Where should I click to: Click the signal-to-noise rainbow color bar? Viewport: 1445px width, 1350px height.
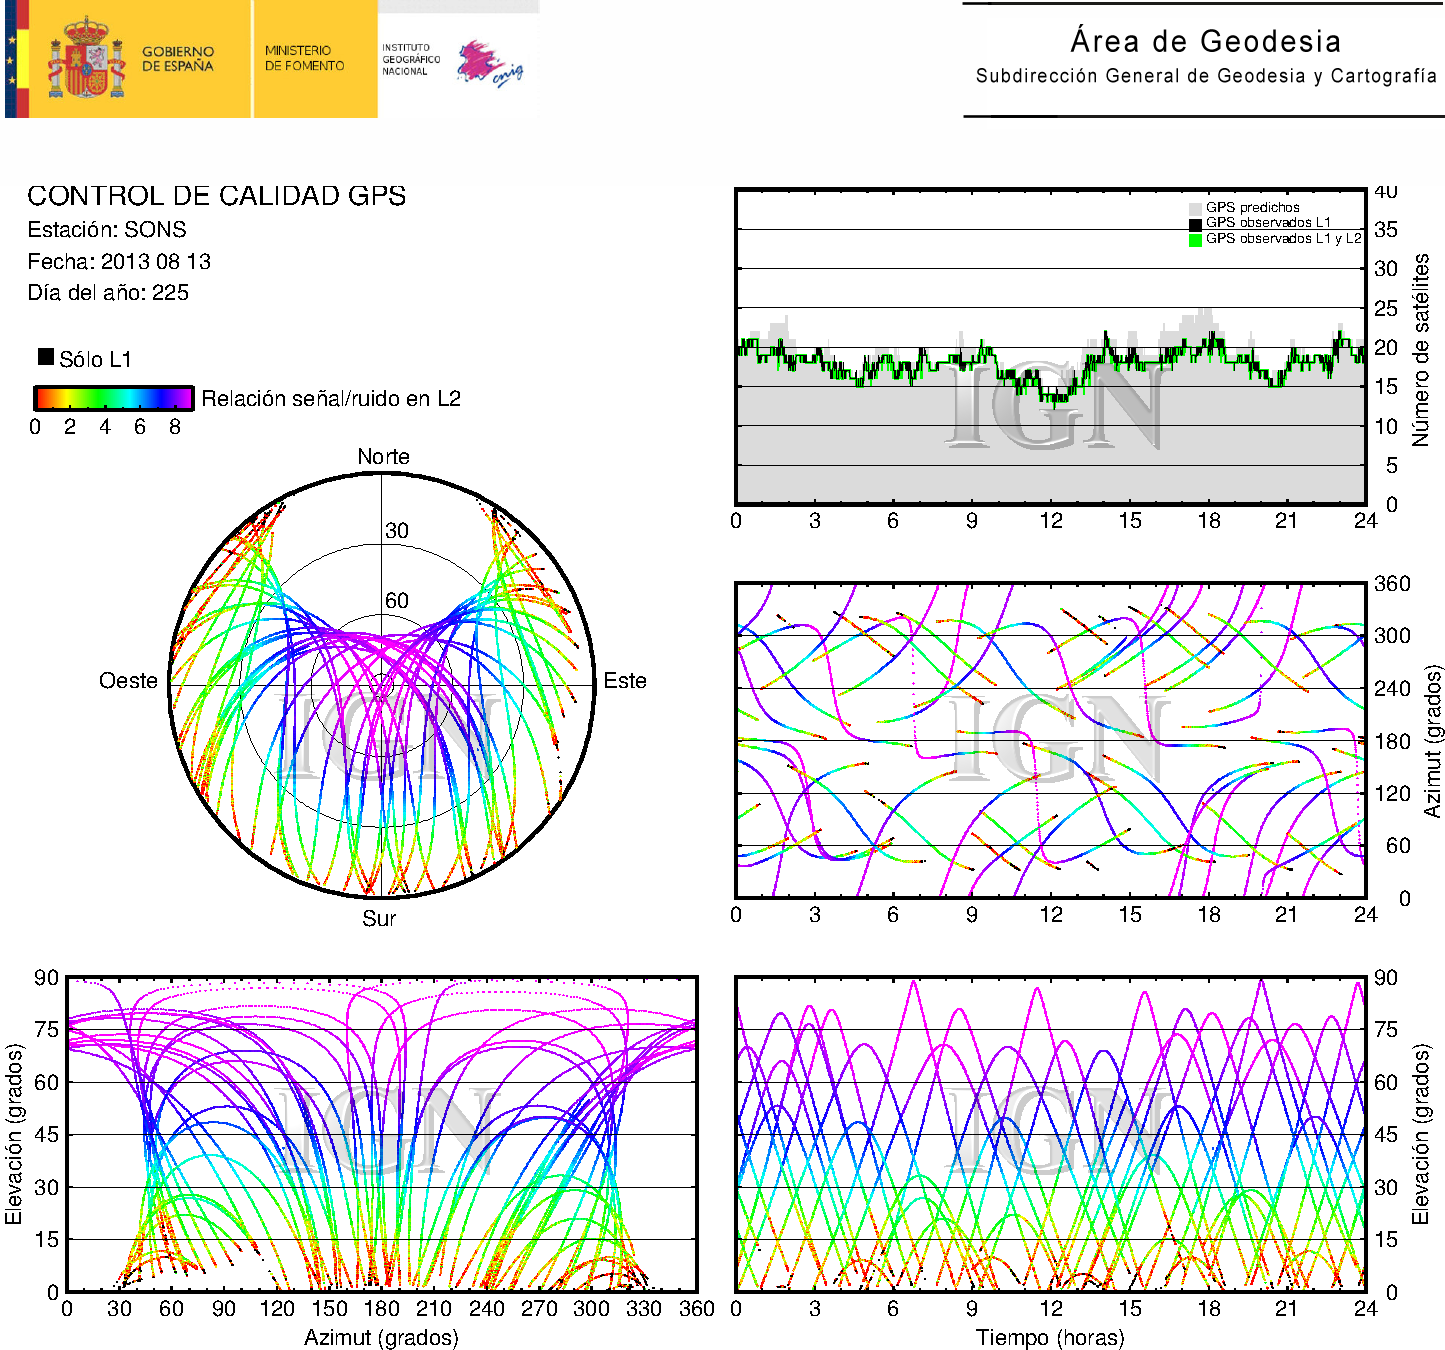point(113,398)
